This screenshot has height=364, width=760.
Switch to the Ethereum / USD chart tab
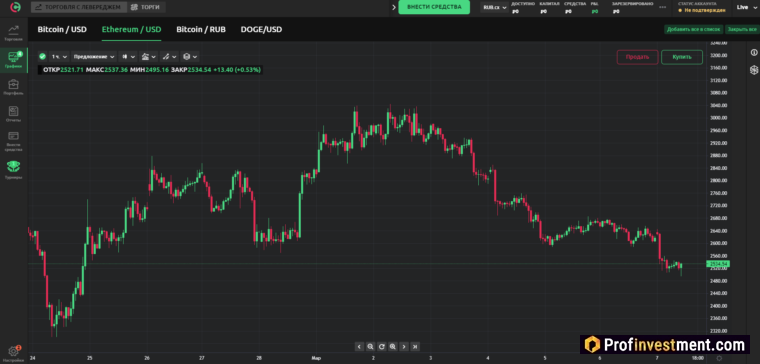[x=131, y=30]
